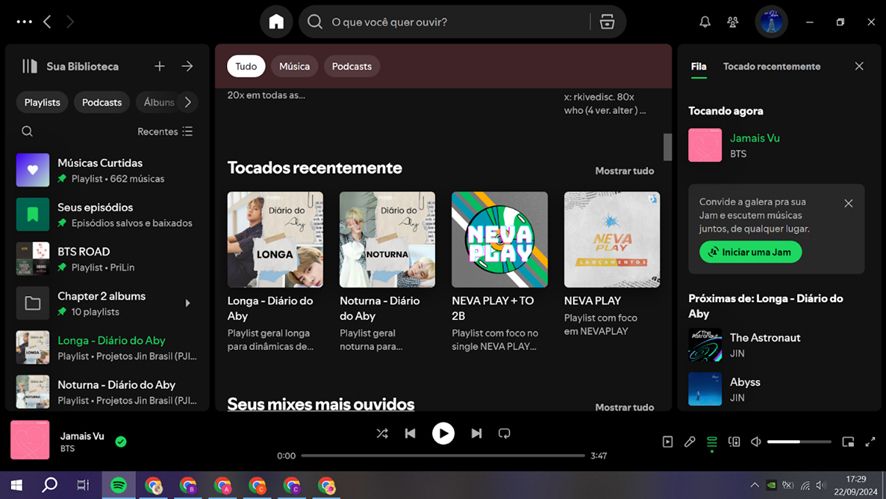
Task: Mute with the speaker icon
Action: (755, 441)
